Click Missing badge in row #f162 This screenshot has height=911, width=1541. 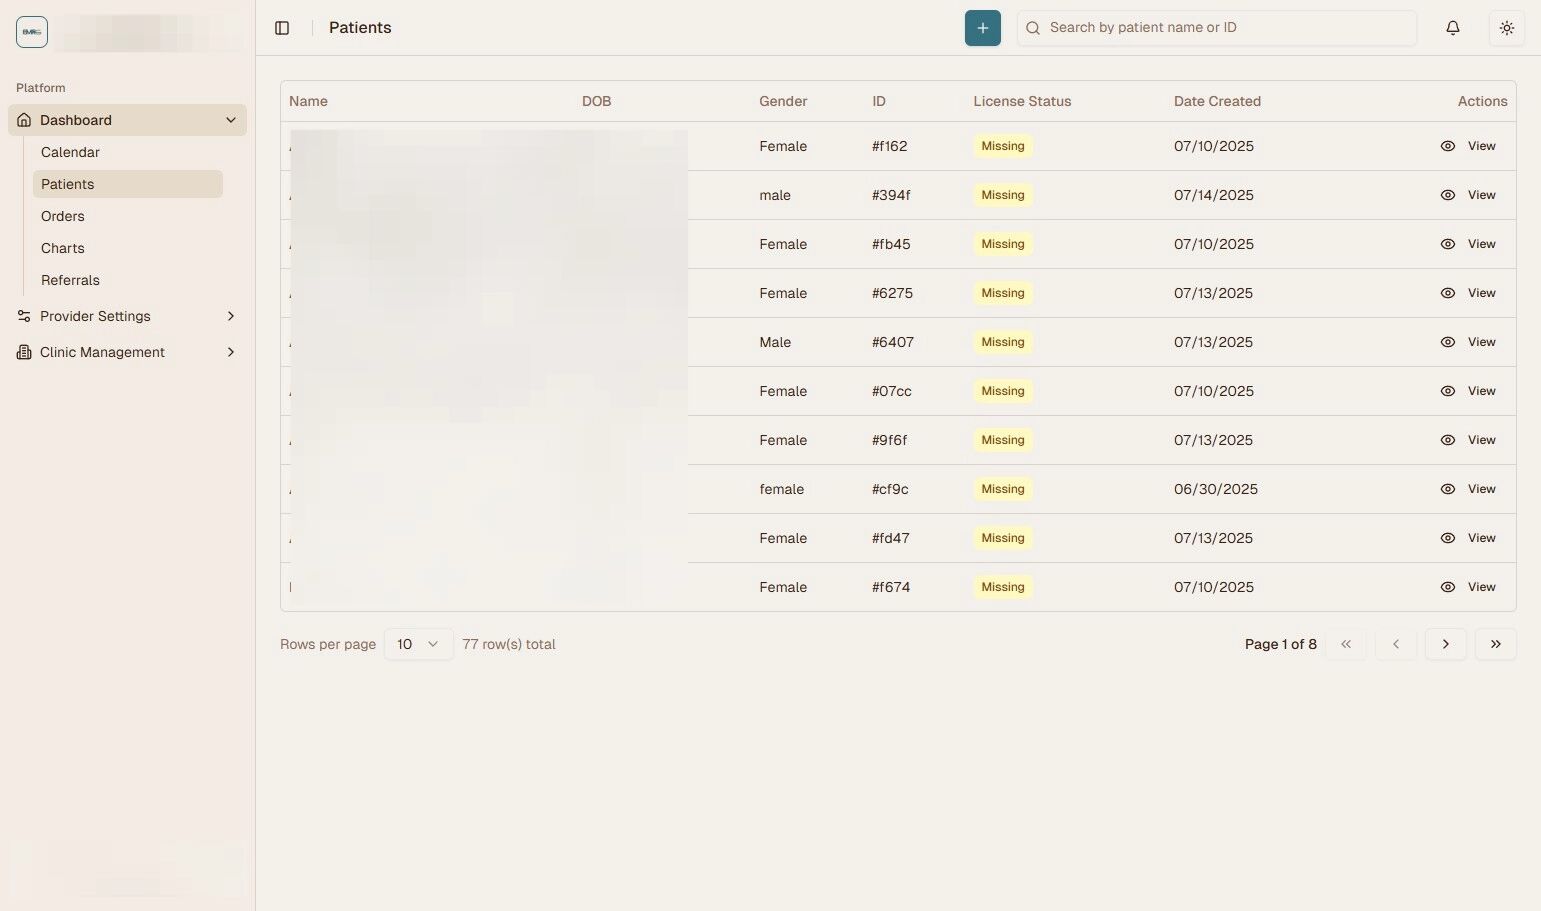(x=1003, y=146)
